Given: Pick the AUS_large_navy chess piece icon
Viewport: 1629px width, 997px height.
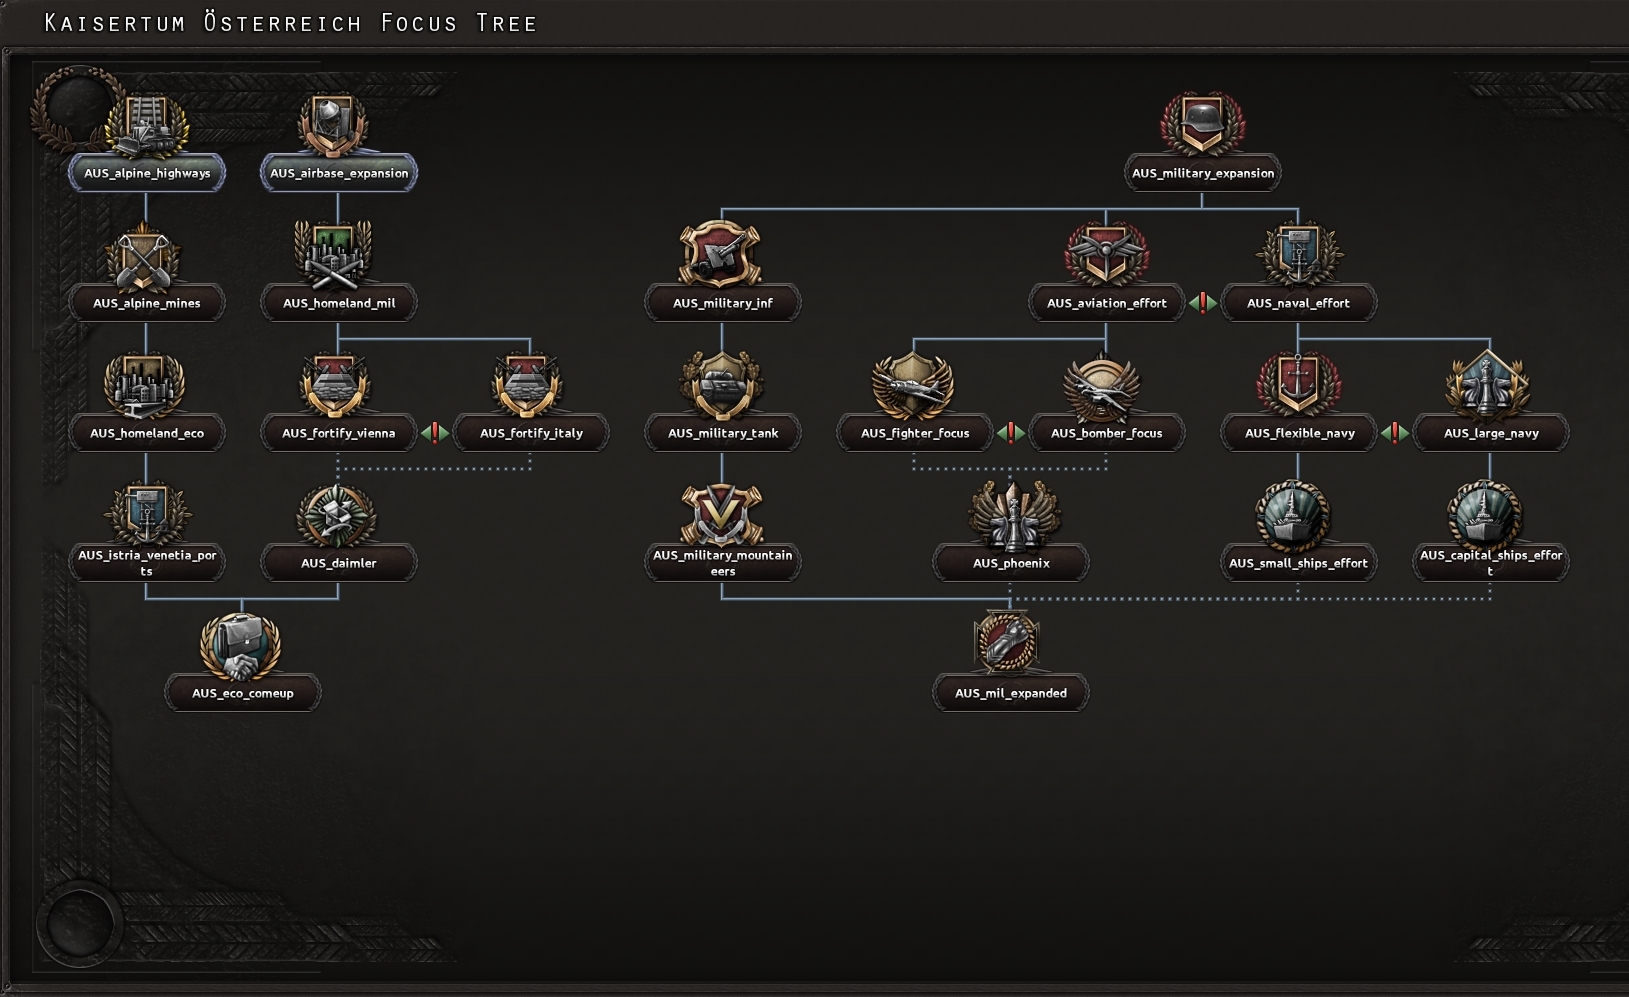Looking at the screenshot, I should (1489, 385).
